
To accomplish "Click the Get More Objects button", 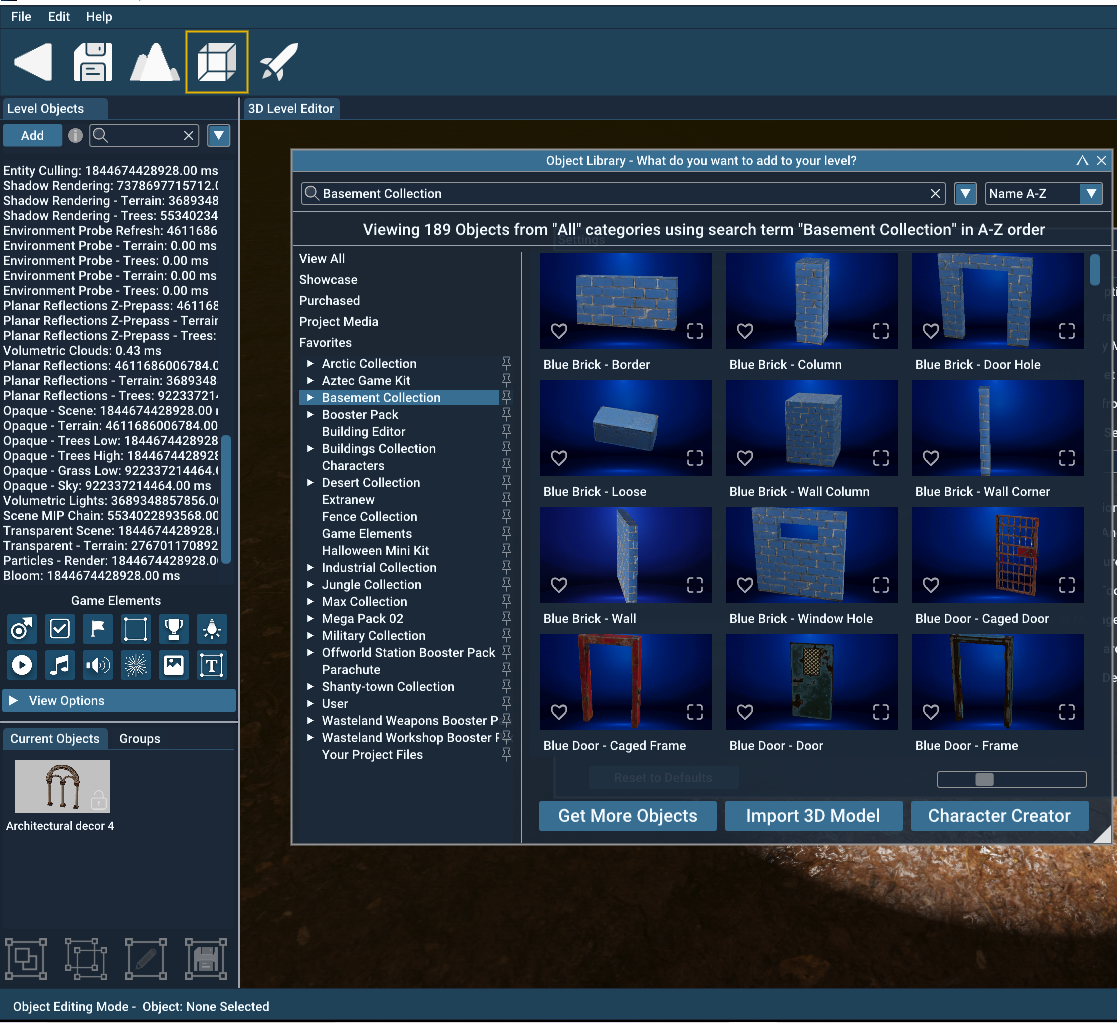I will click(x=627, y=816).
